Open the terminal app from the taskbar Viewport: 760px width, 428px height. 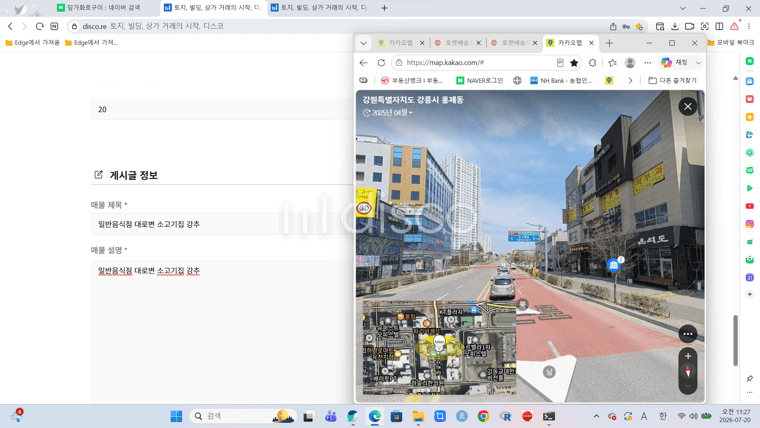pyautogui.click(x=549, y=416)
